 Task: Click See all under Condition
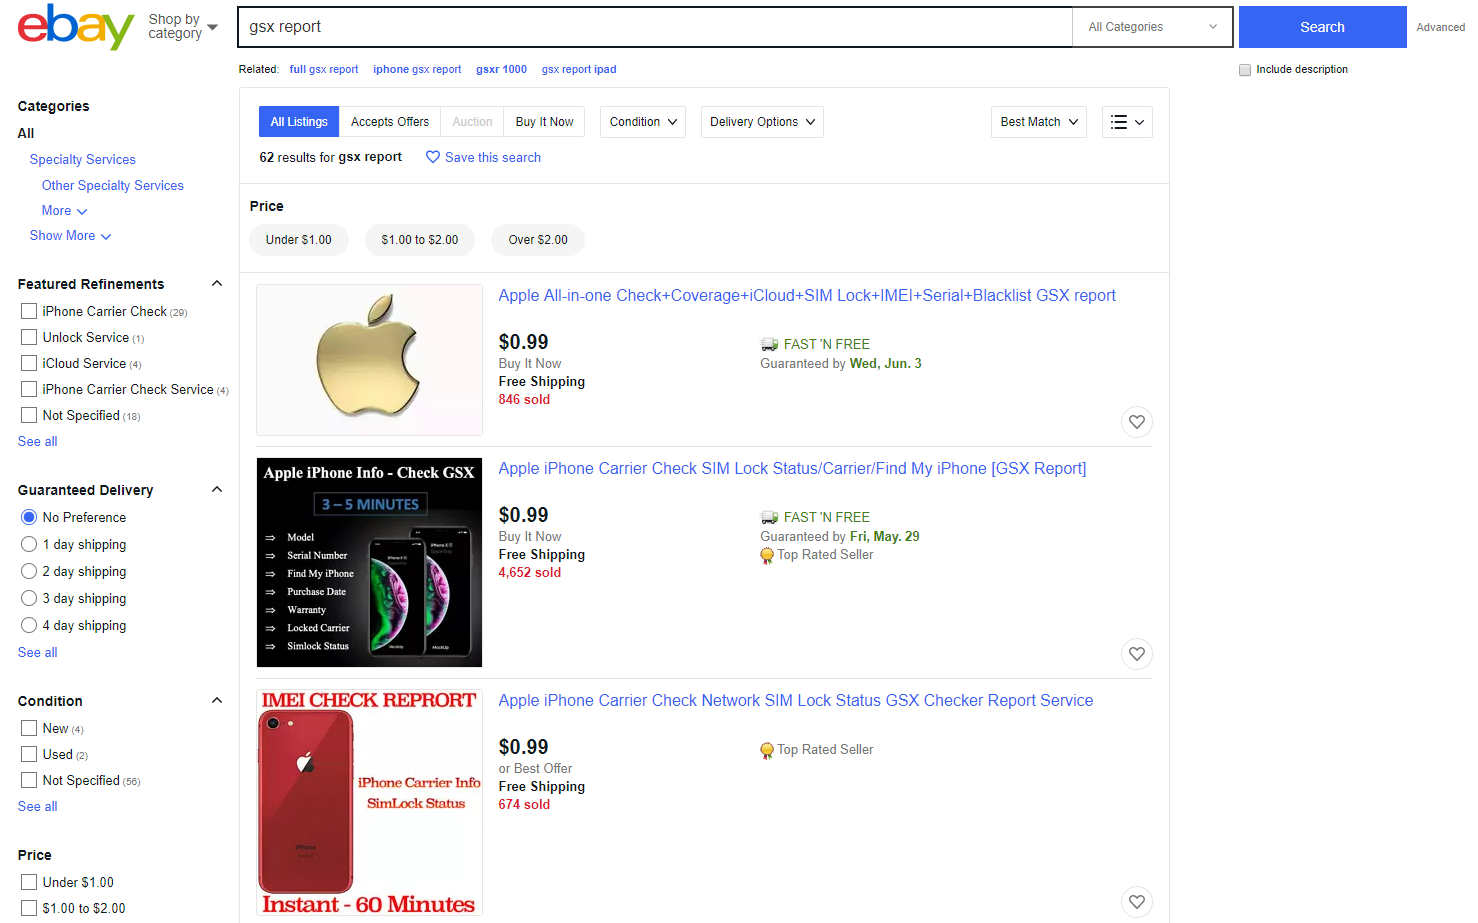[x=38, y=807]
